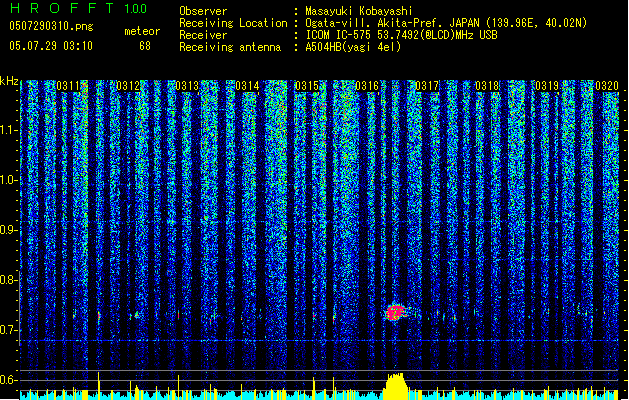Click the wide yellow signal-strength peak

pyautogui.click(x=395, y=386)
